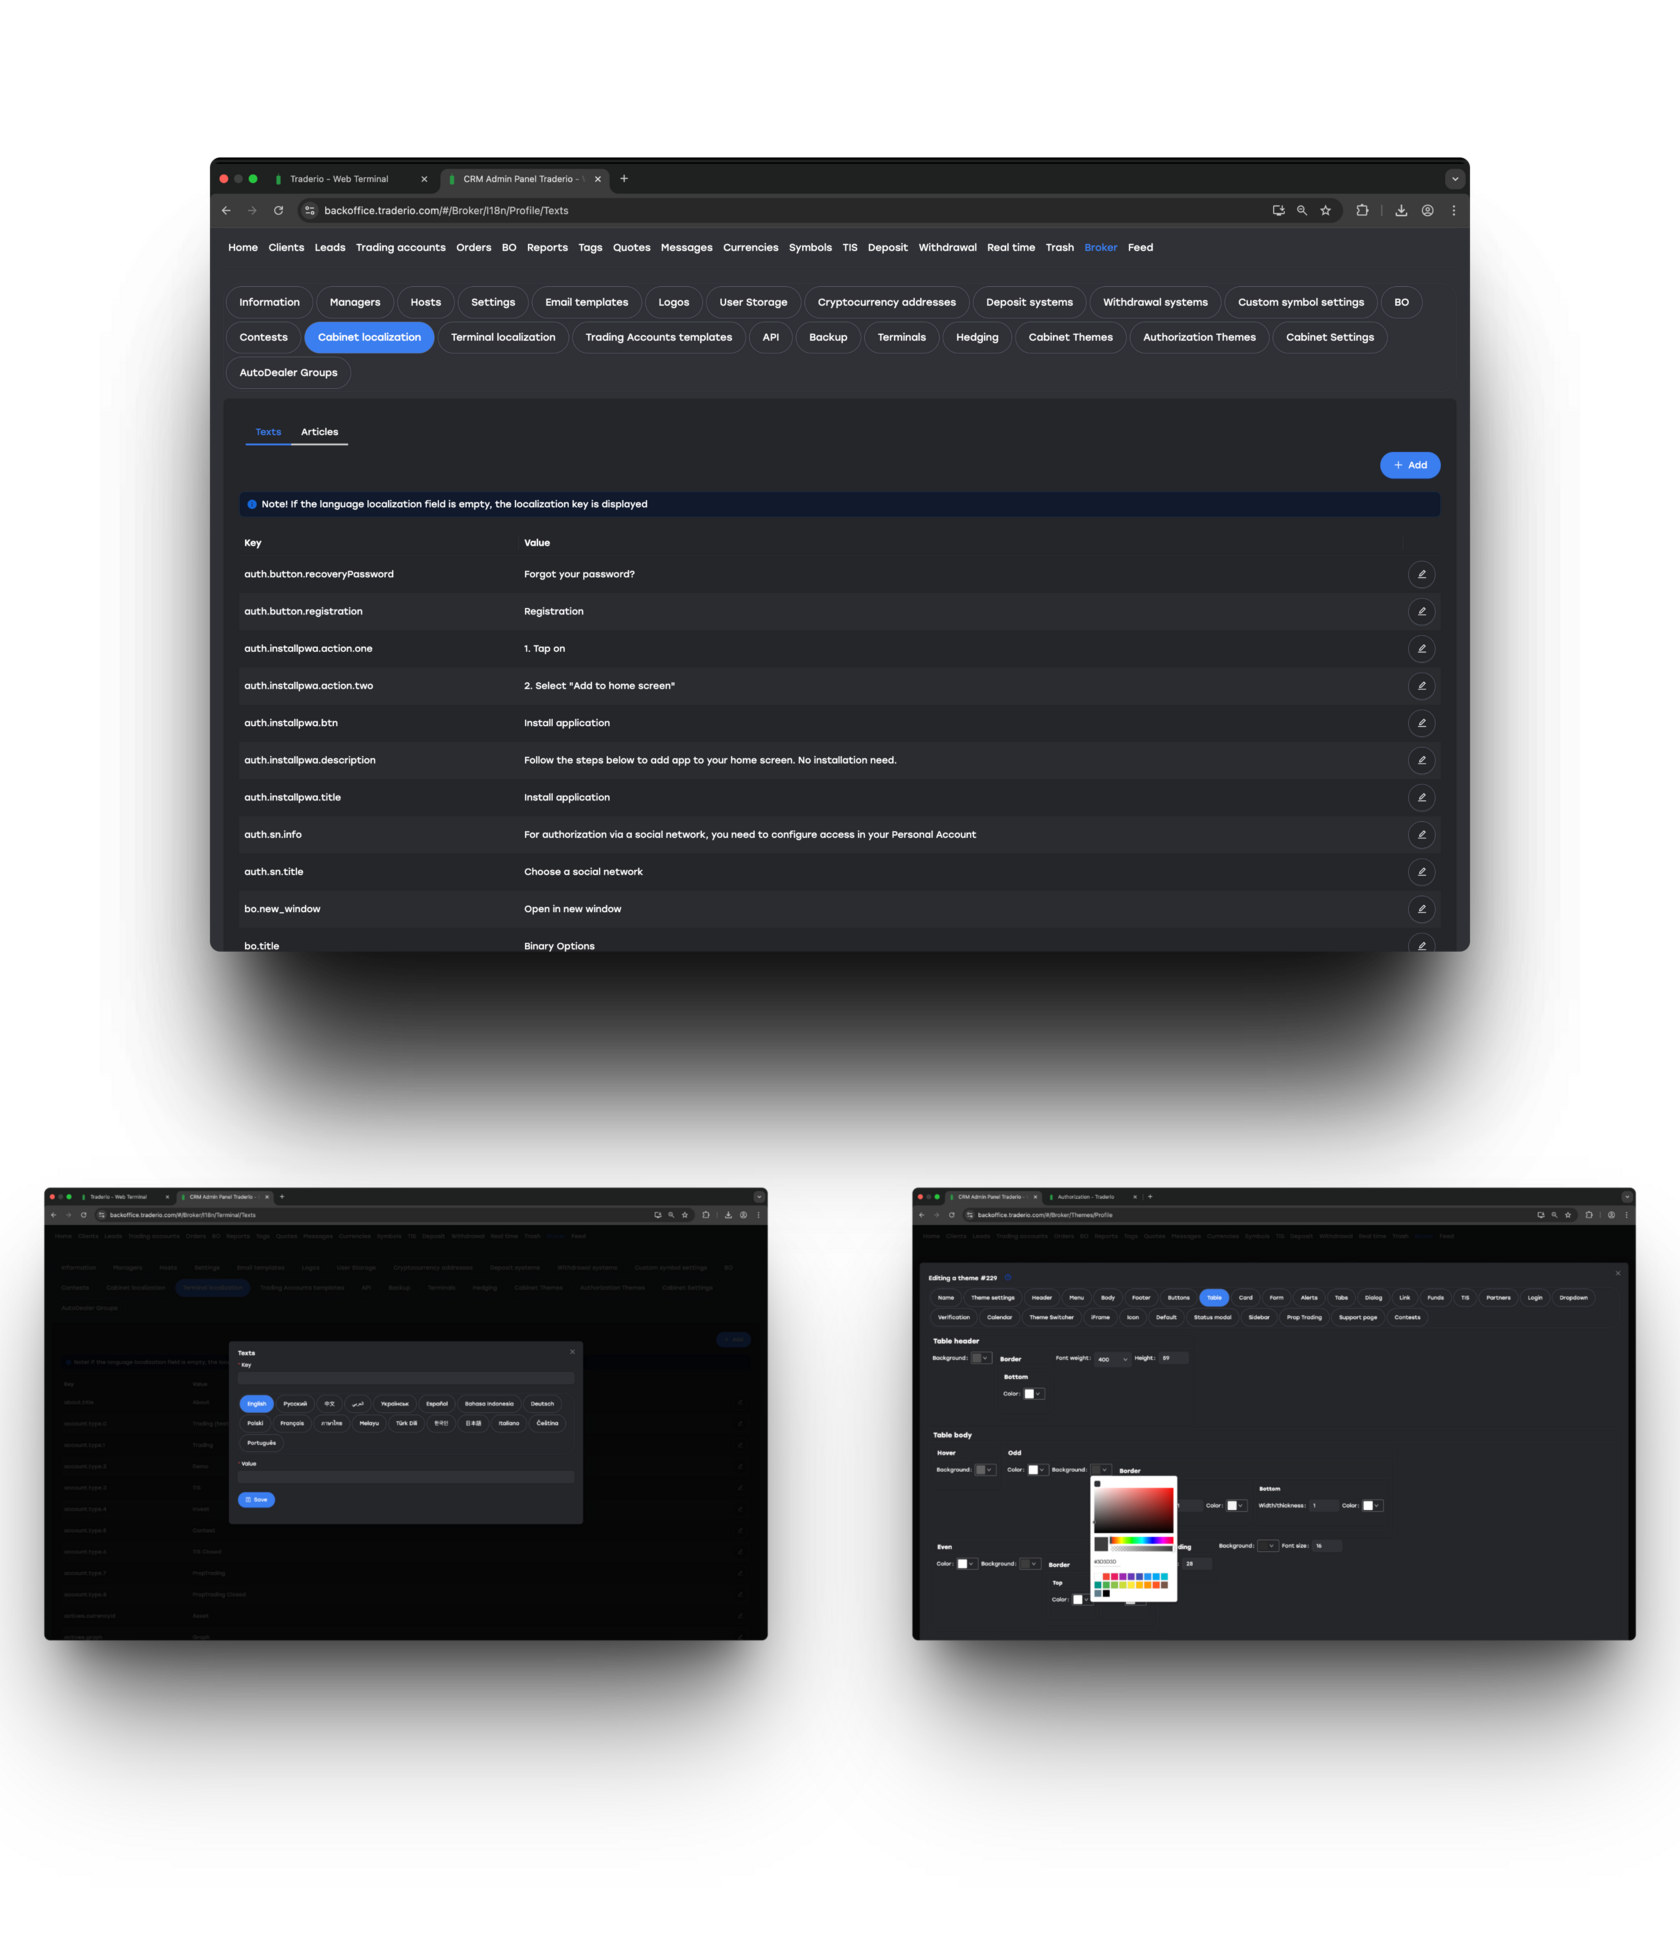This screenshot has height=1944, width=1680.
Task: Expand Hover Background color dropdown in Table body
Action: 985,1470
